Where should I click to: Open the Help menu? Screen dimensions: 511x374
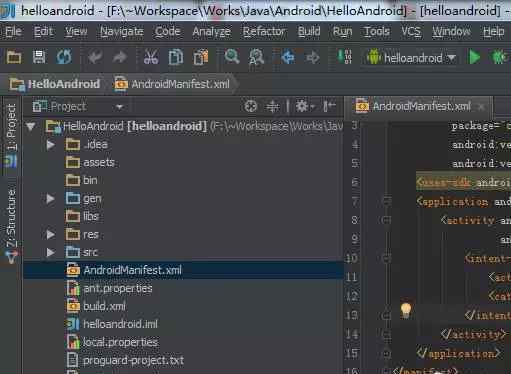494,32
